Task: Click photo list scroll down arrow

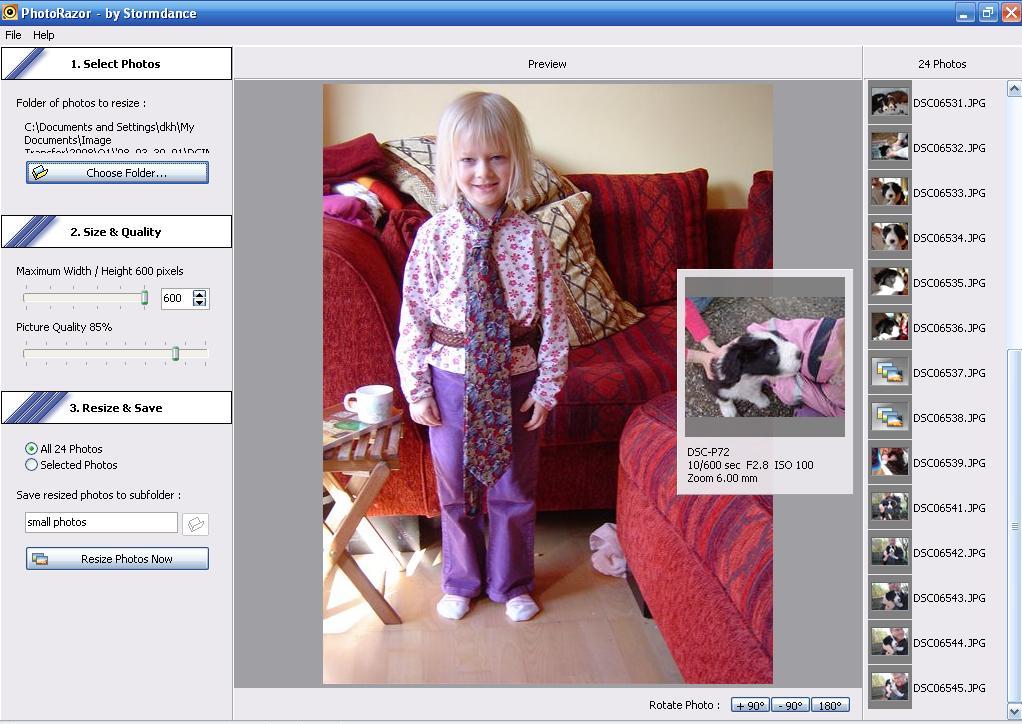Action: coord(1014,712)
